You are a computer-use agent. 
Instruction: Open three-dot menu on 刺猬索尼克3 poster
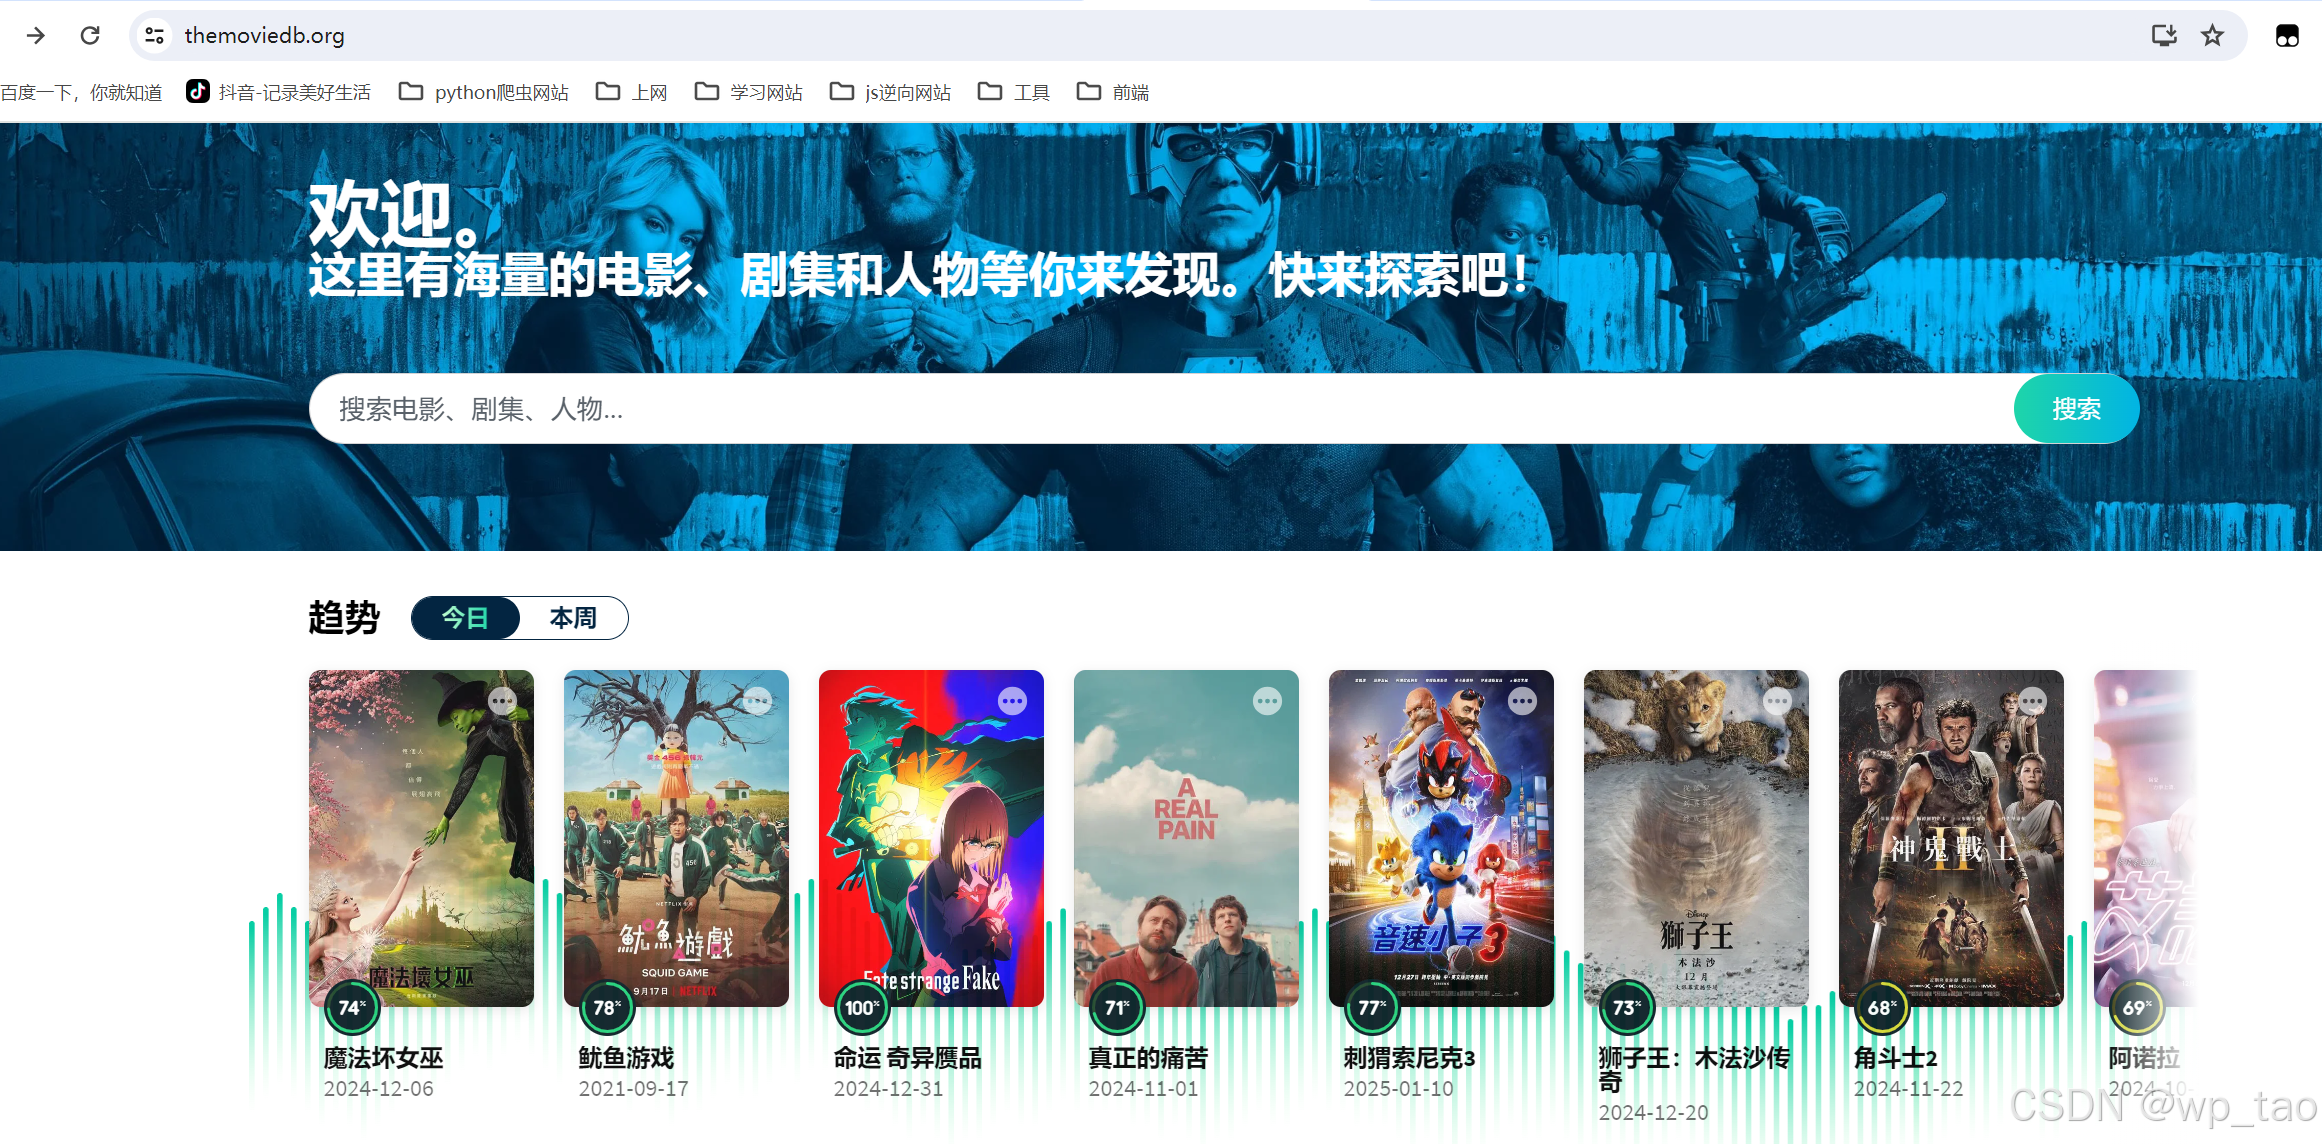(1522, 701)
